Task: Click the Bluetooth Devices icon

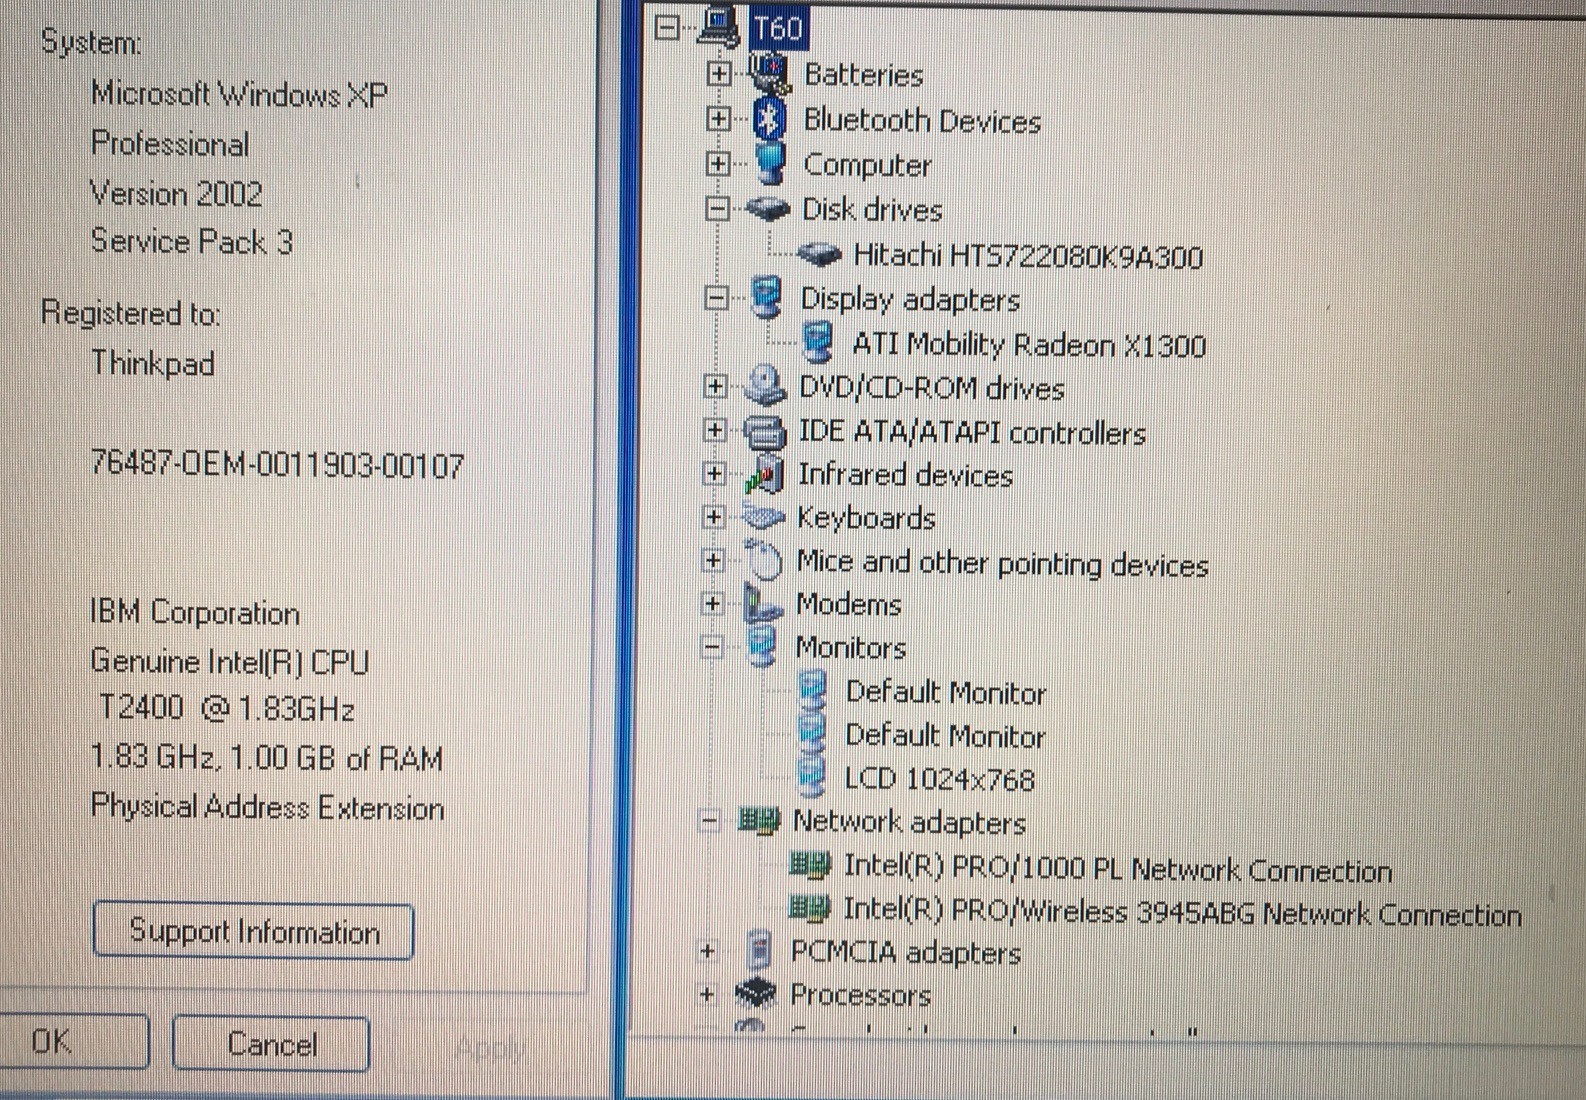Action: click(x=768, y=119)
